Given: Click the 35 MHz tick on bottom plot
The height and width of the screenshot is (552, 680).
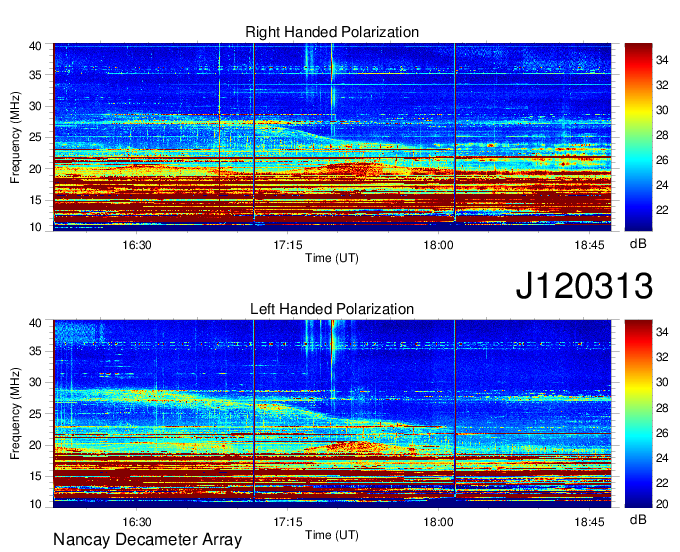Looking at the screenshot, I should click(x=35, y=351).
